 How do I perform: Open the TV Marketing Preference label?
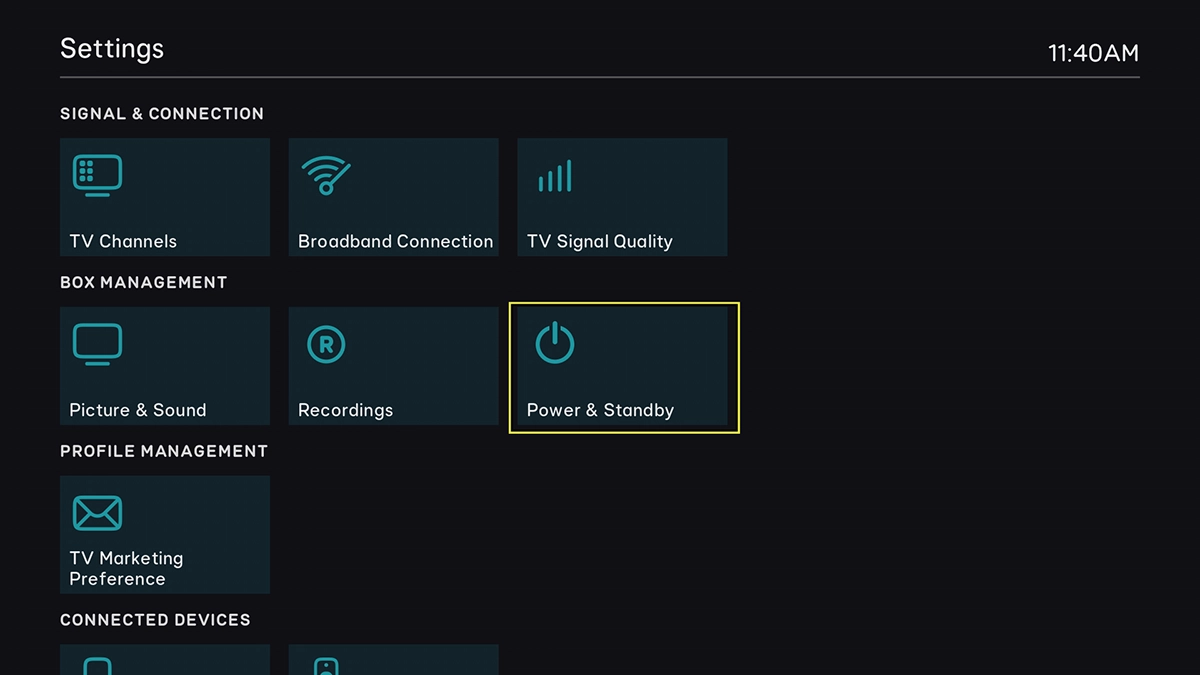(x=126, y=568)
